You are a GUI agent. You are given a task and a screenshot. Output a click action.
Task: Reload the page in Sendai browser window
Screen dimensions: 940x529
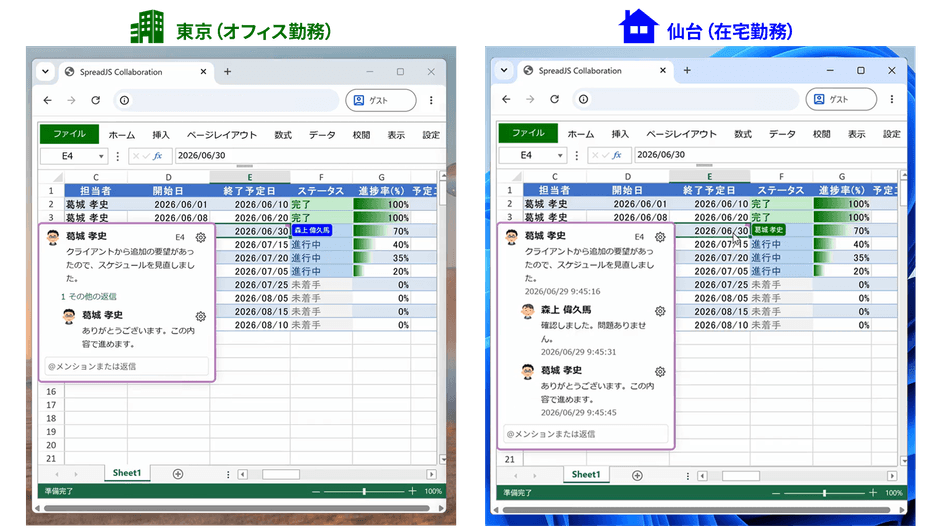tap(555, 99)
